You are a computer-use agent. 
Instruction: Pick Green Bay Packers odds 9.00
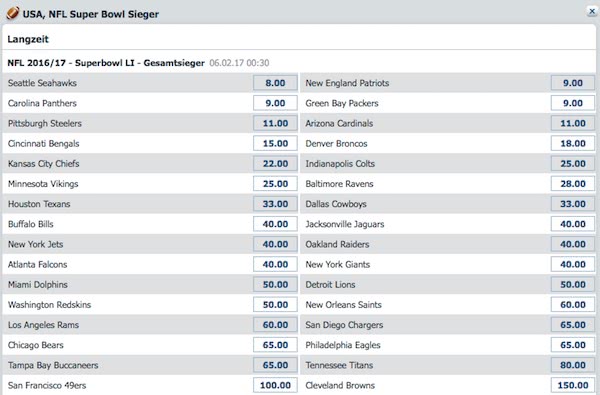tap(573, 103)
